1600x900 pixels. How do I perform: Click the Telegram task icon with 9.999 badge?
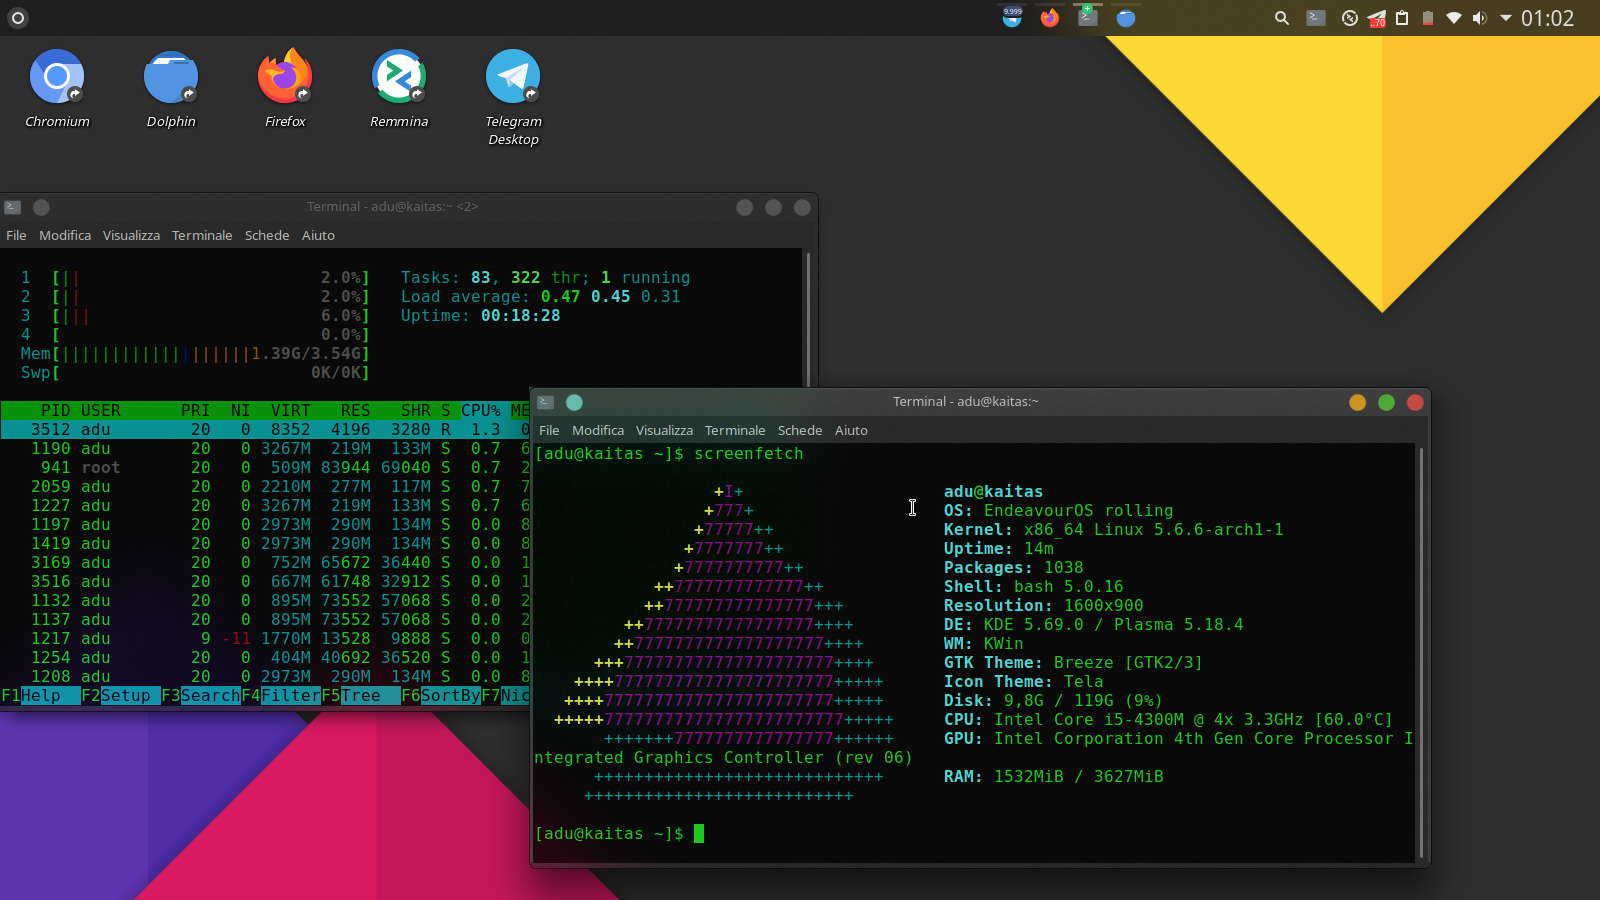point(1012,18)
